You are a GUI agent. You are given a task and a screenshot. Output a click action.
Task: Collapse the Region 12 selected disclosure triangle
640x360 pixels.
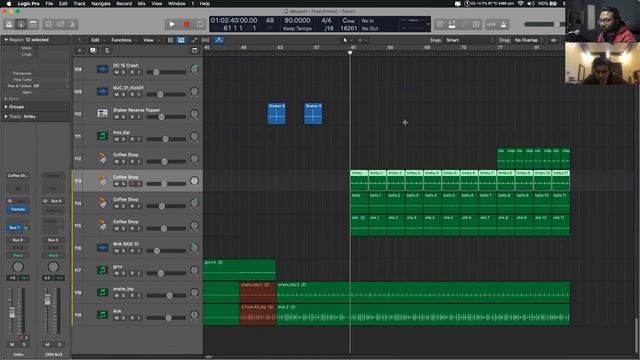[6, 40]
